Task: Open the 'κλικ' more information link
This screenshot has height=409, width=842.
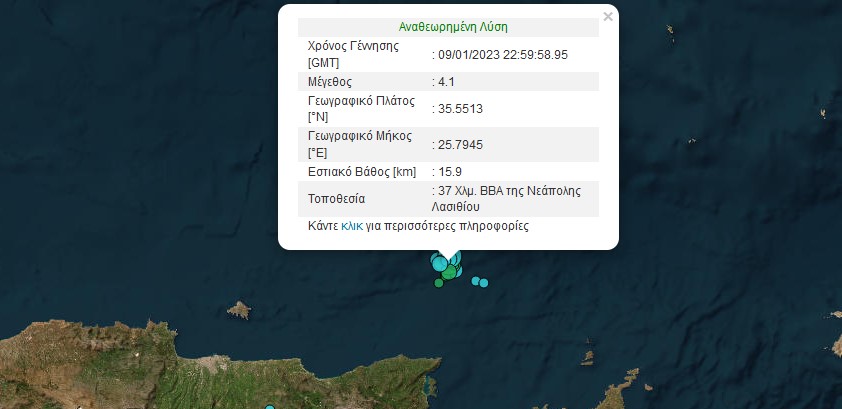Action: click(x=352, y=227)
